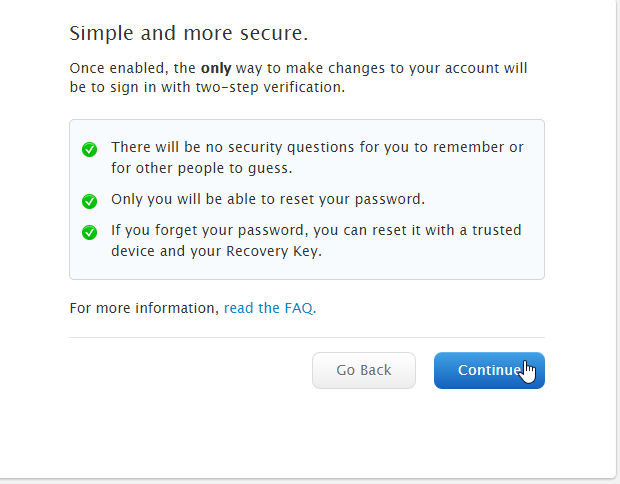620x484 pixels.
Task: Select the If you forget your password text
Action: coord(316,240)
